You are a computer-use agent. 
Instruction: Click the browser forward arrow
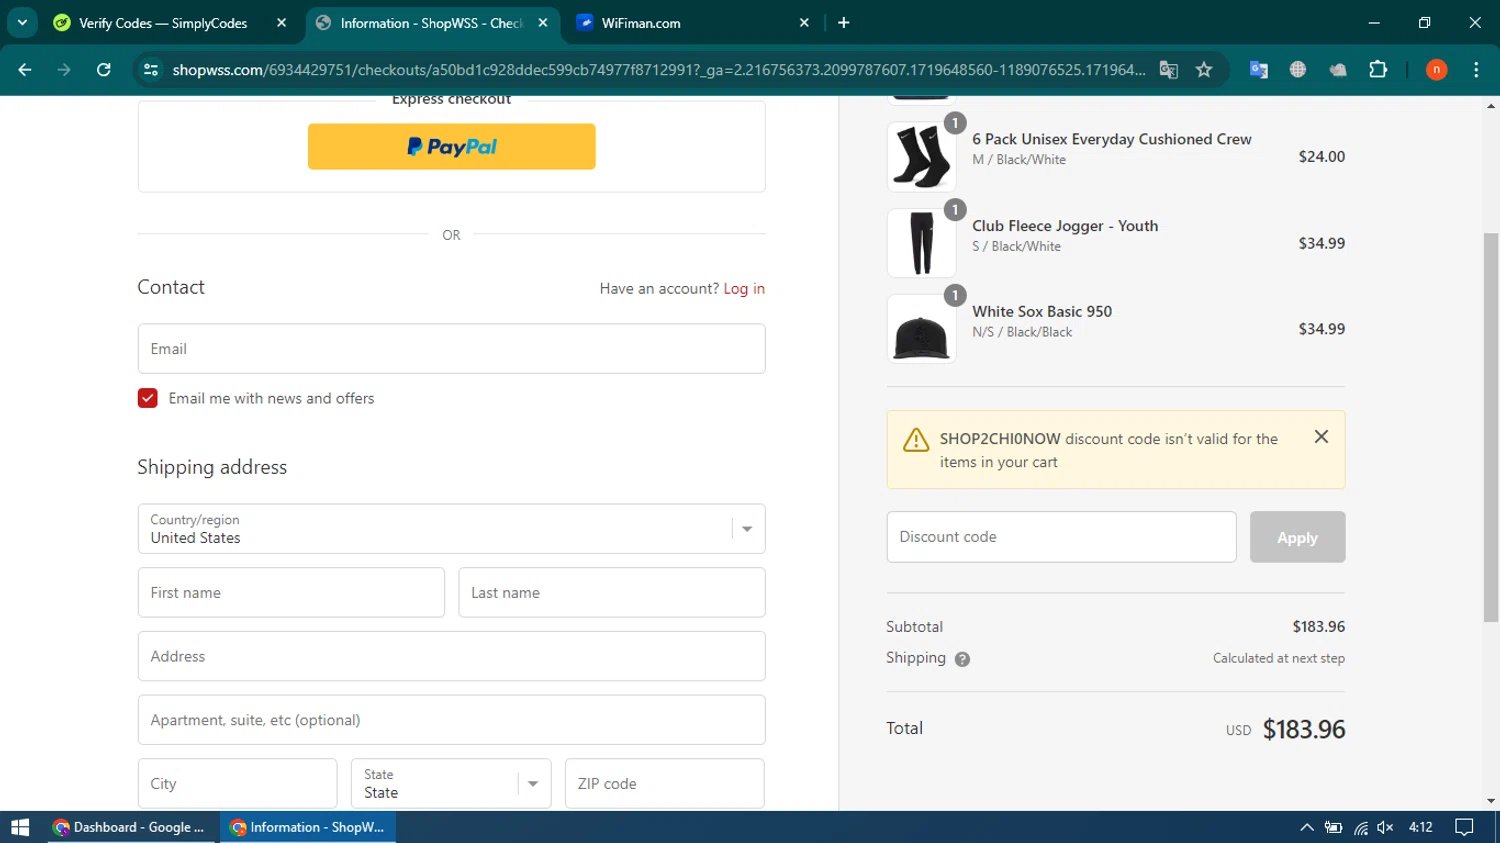64,70
